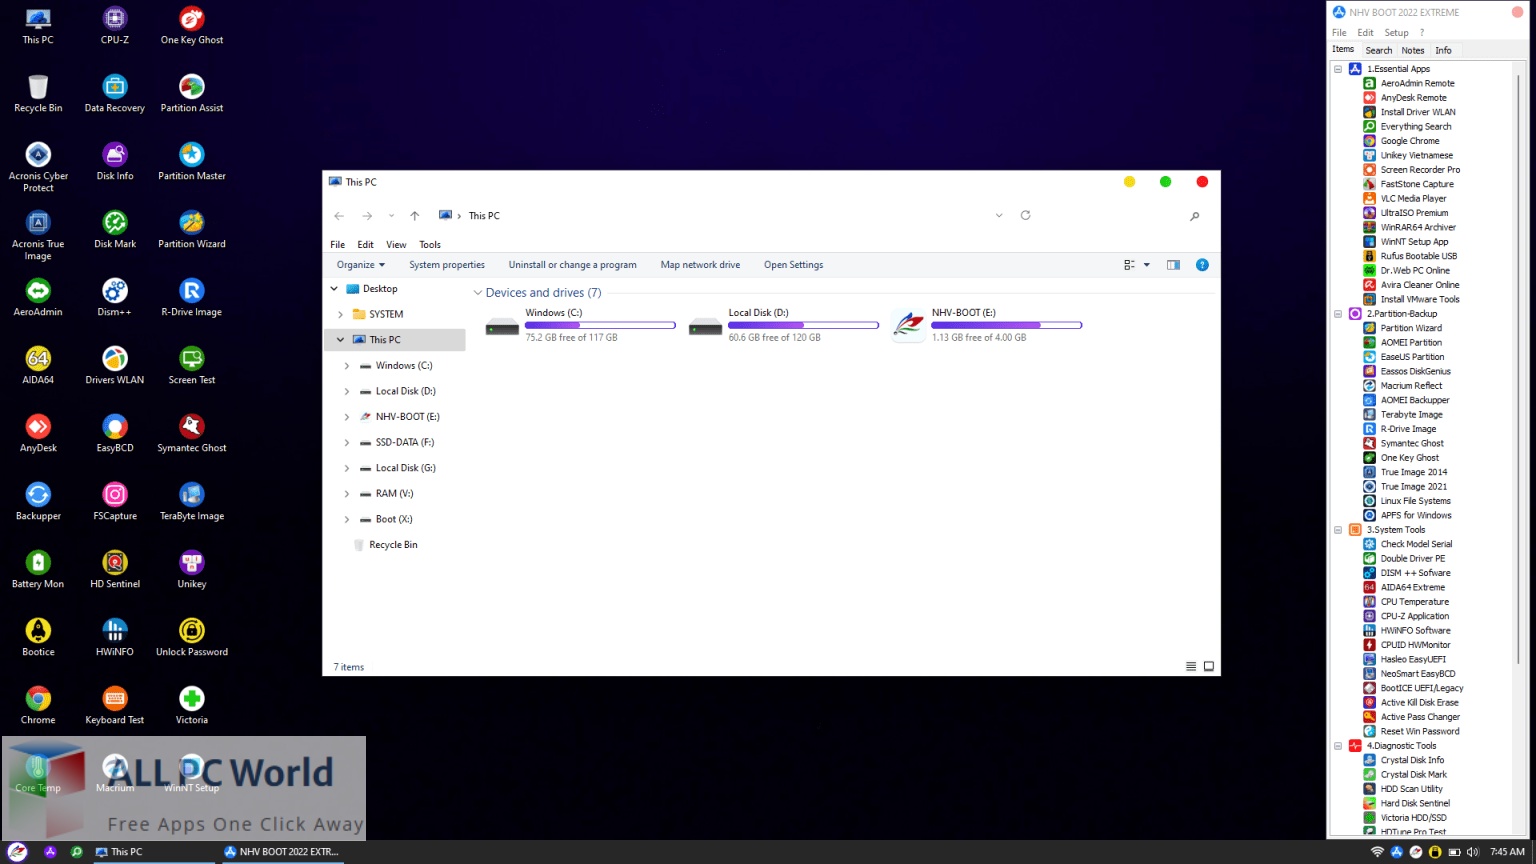Viewport: 1536px width, 864px height.
Task: Open Explorer File menu
Action: pyautogui.click(x=338, y=245)
